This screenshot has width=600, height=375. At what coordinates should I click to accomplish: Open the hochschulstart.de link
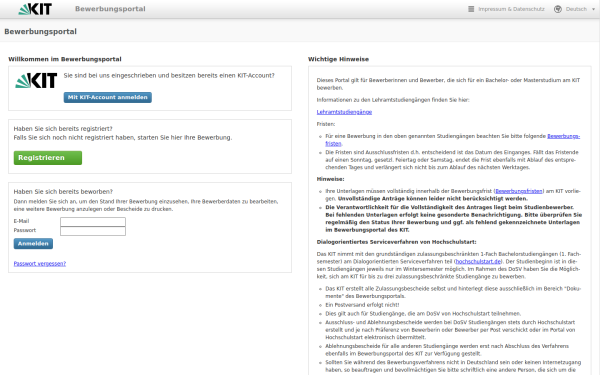[x=478, y=261]
